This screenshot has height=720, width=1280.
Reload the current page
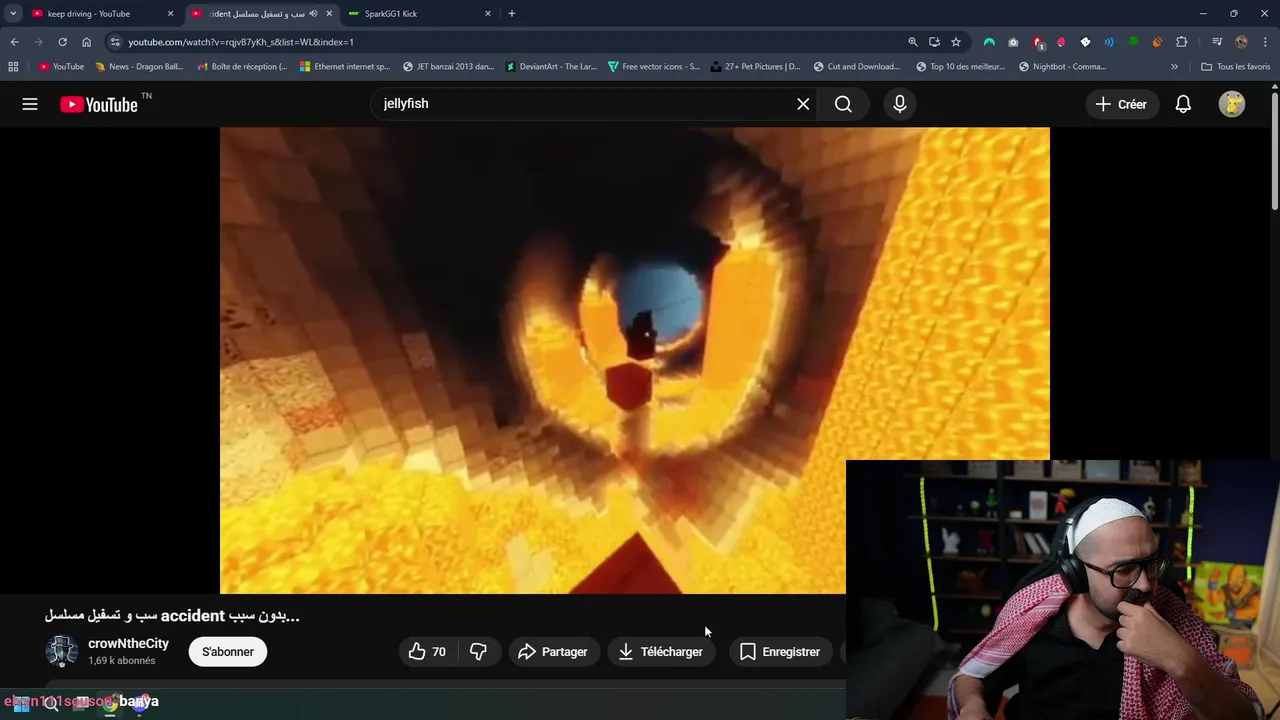tap(62, 42)
